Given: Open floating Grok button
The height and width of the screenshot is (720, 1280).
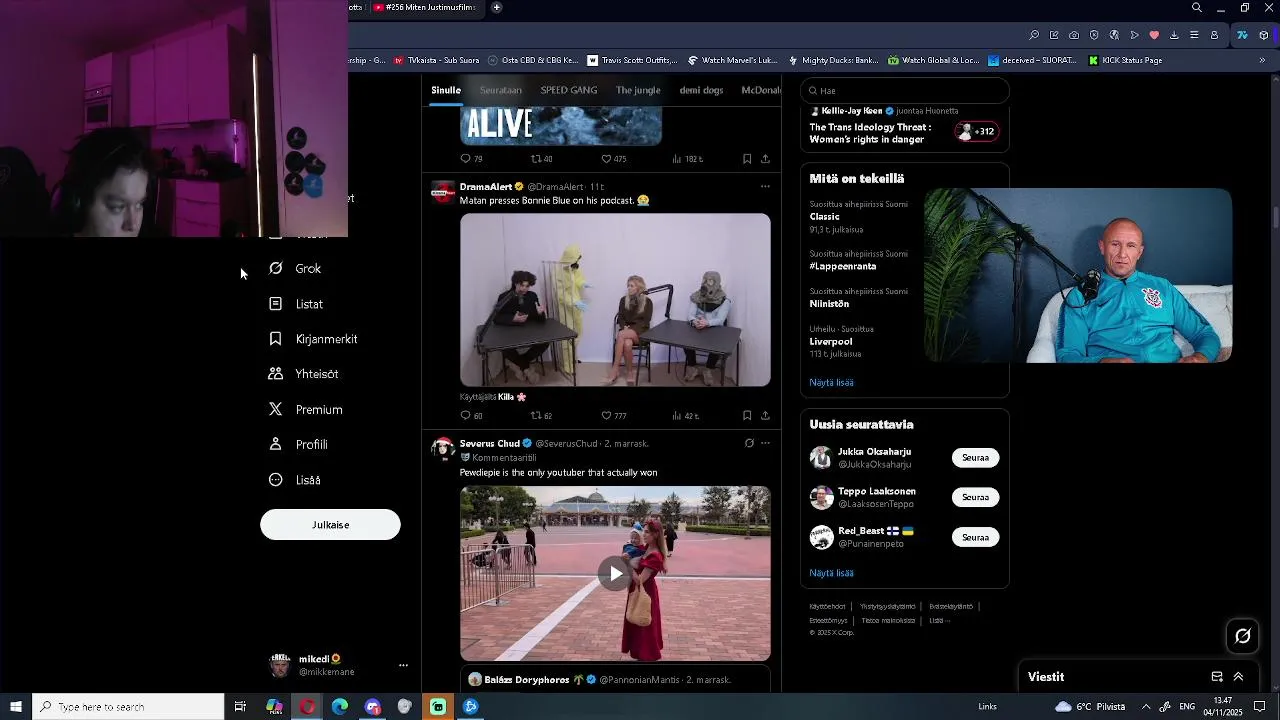Looking at the screenshot, I should [1243, 636].
